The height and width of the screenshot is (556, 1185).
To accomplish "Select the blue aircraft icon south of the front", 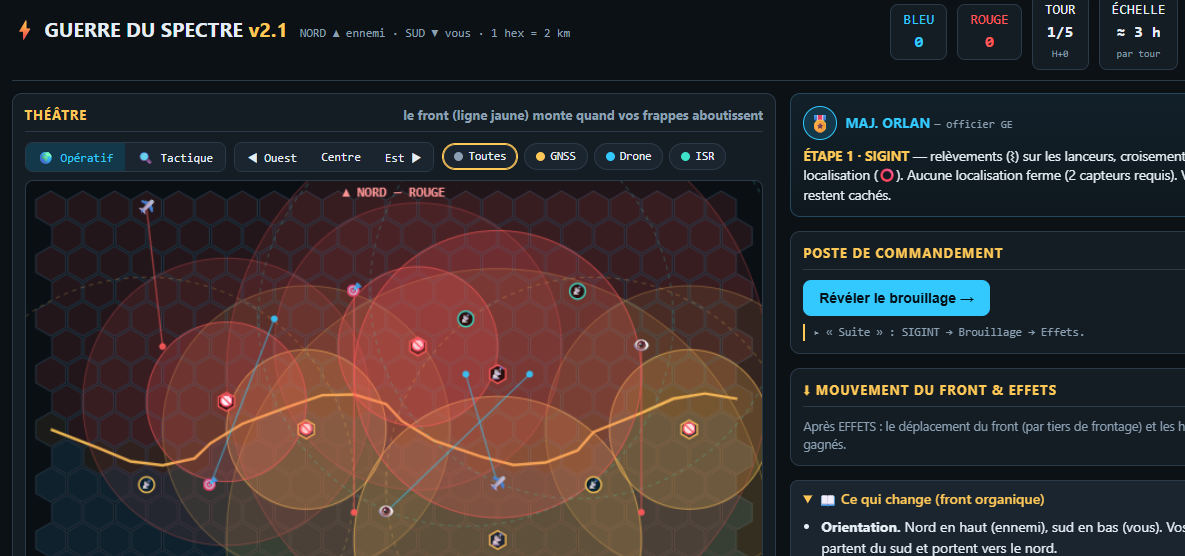I will point(497,482).
